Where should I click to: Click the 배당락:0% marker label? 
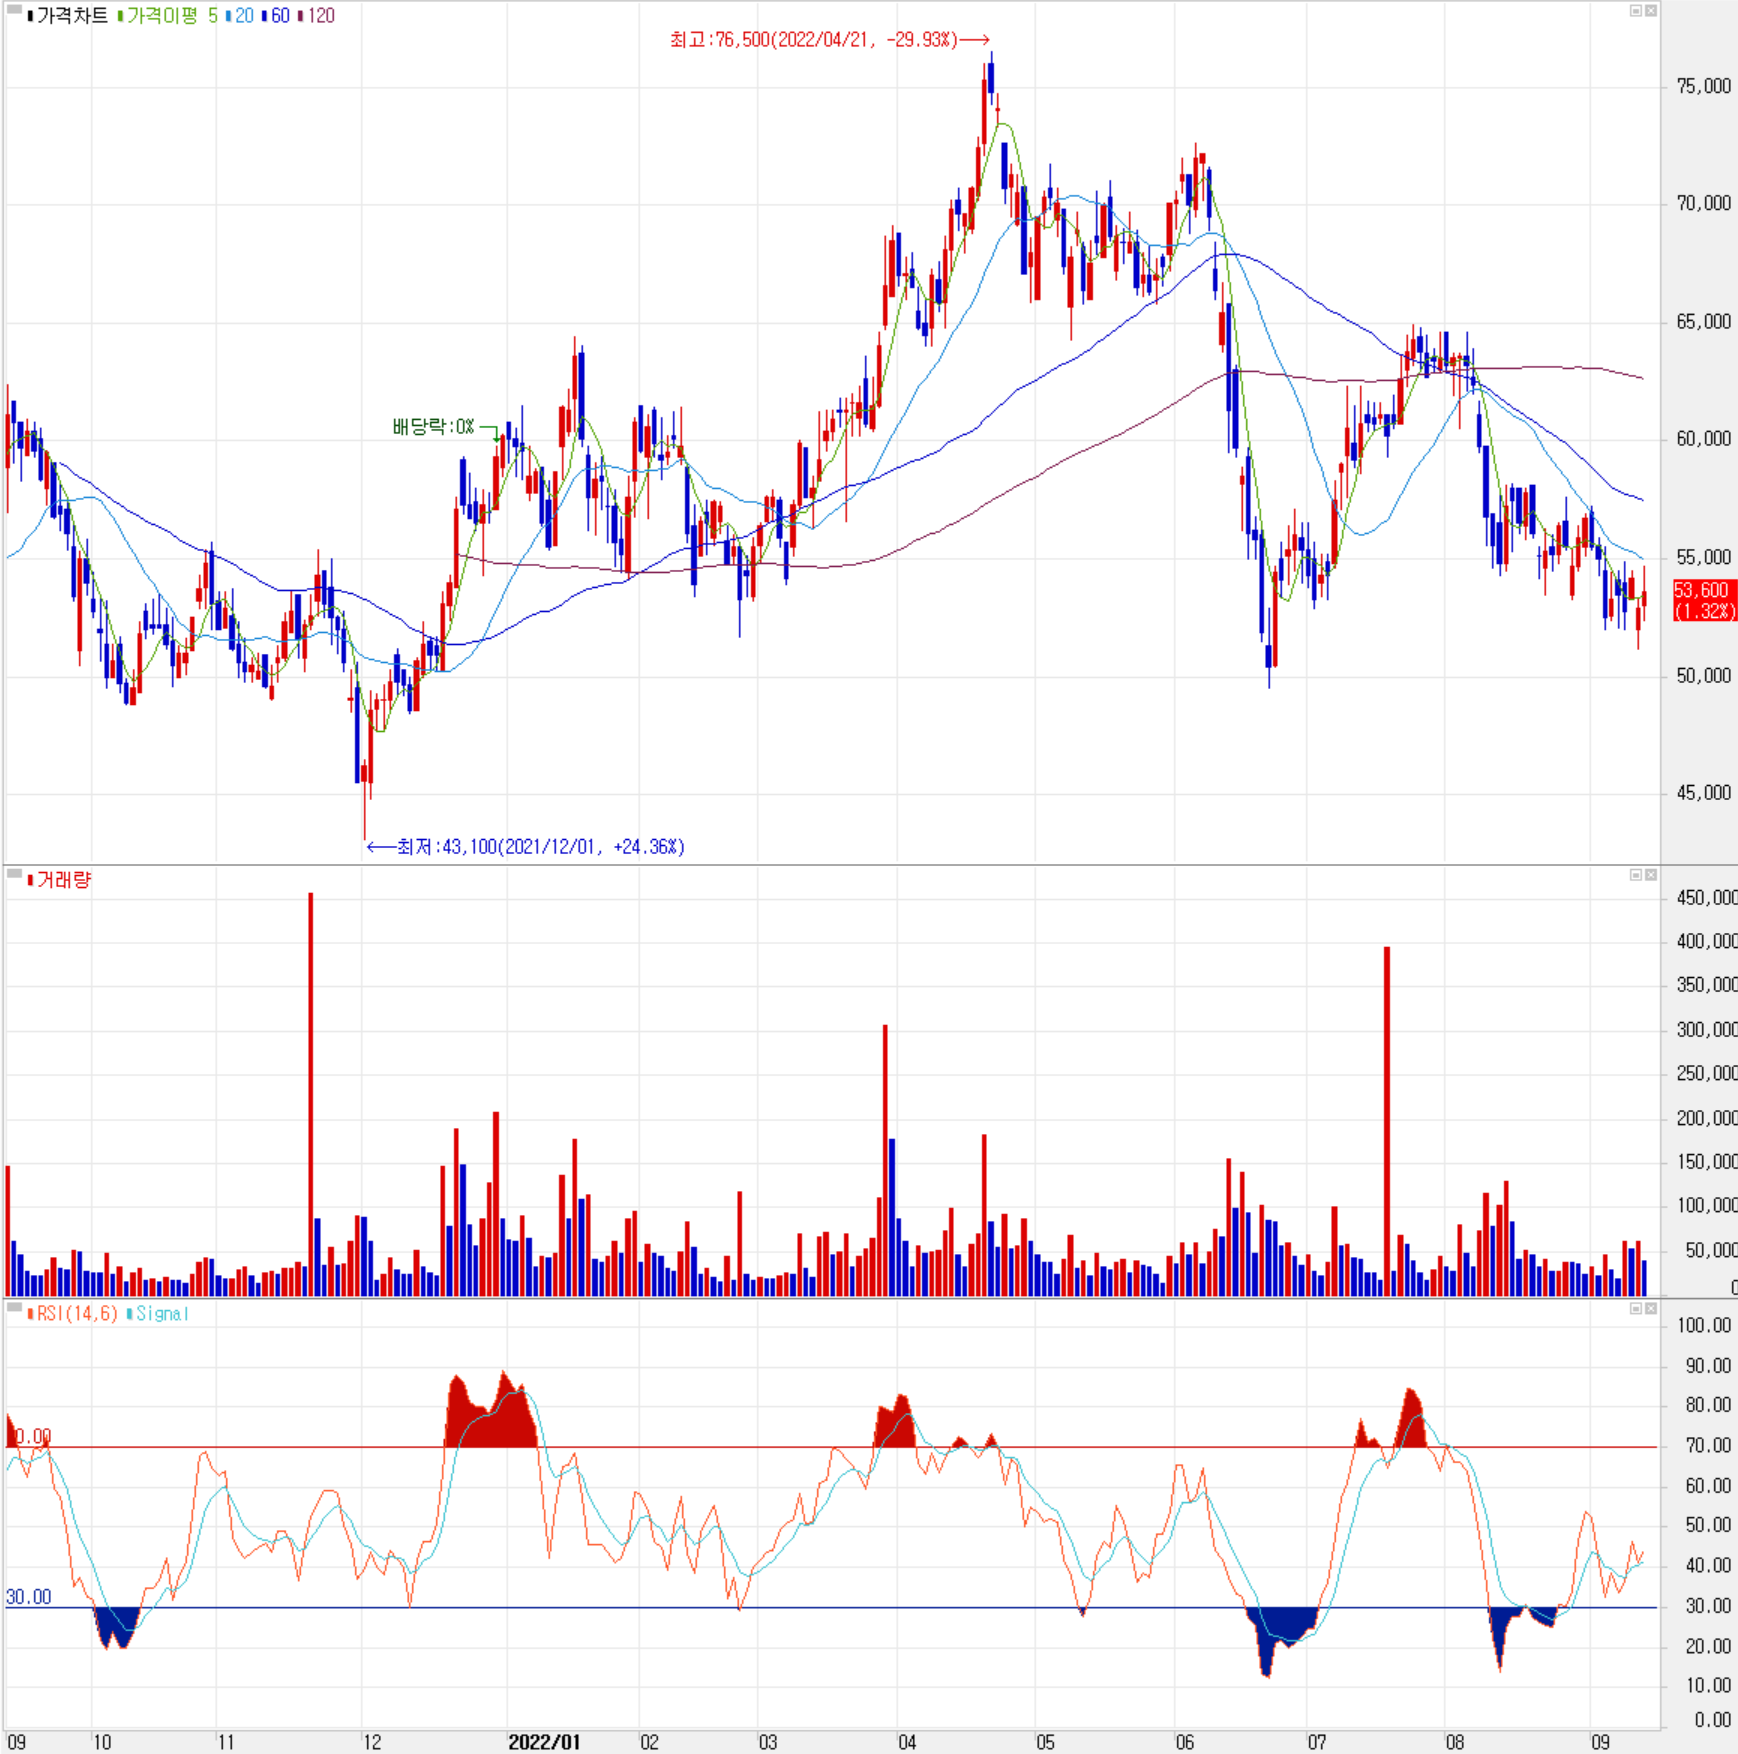point(433,427)
